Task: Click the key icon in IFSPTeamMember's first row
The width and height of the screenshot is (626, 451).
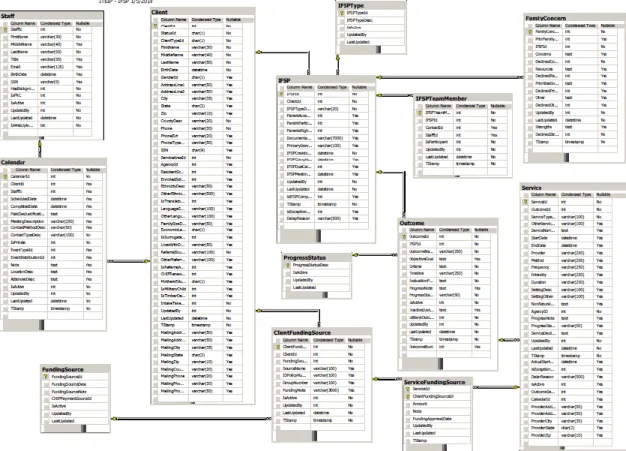Action: click(x=420, y=113)
